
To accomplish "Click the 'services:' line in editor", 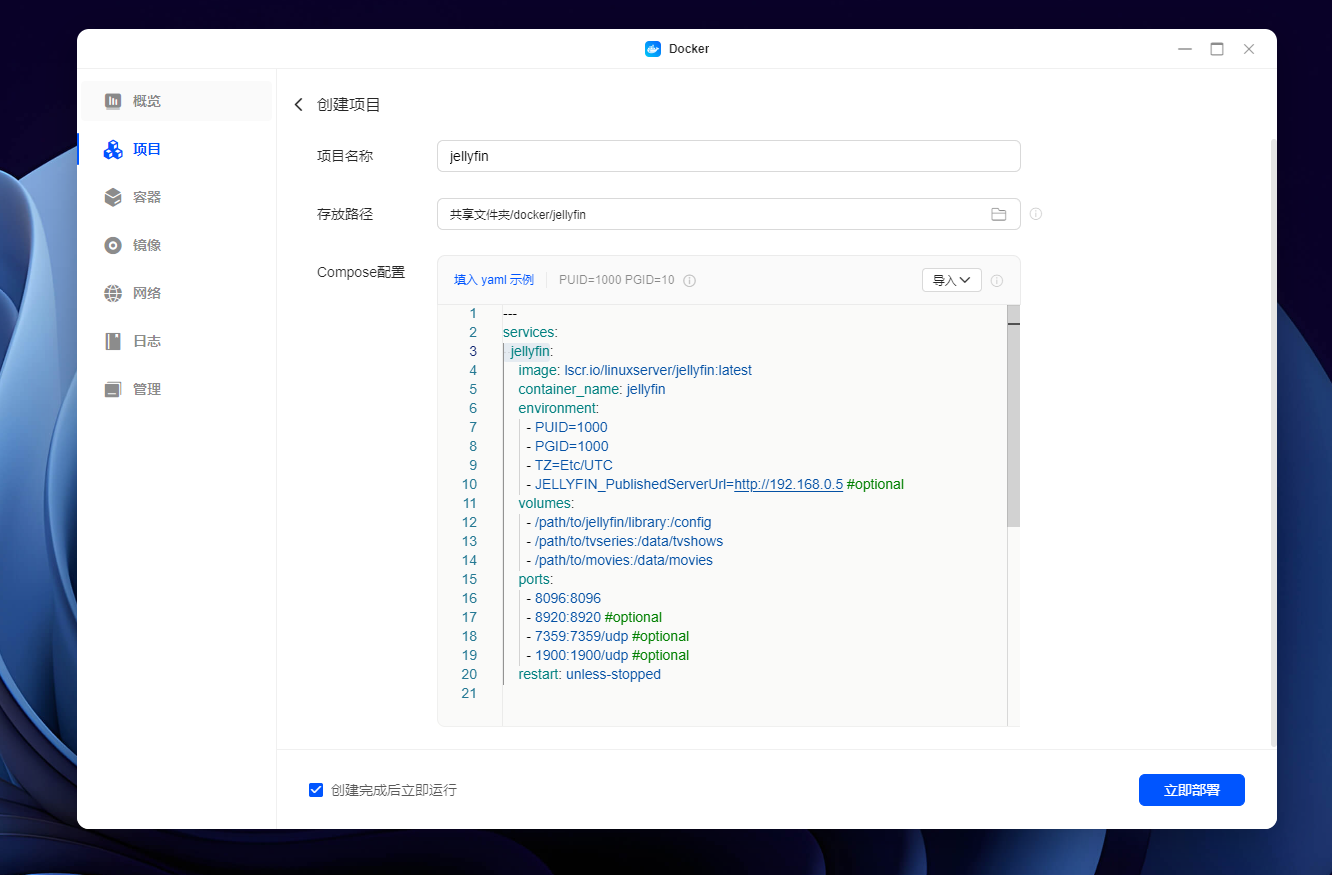I will tap(530, 332).
